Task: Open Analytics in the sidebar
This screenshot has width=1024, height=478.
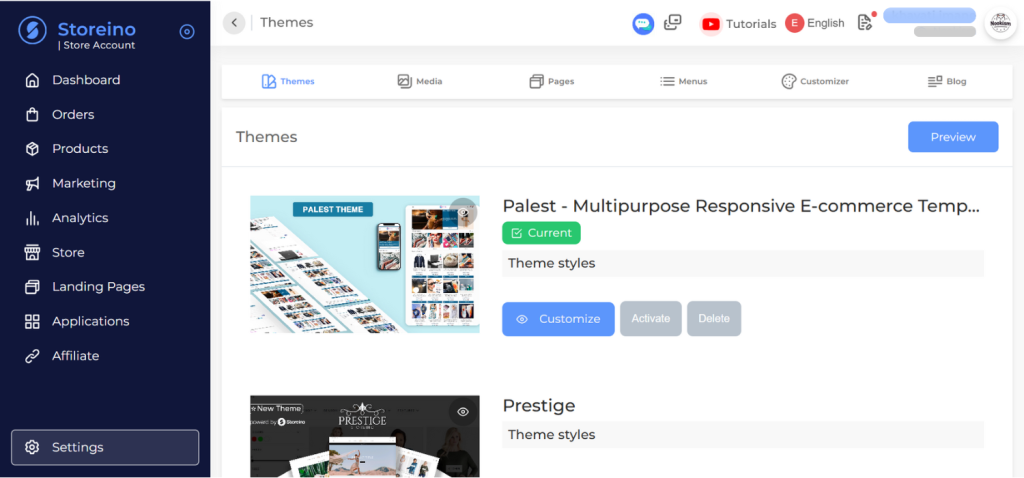Action: pos(80,218)
